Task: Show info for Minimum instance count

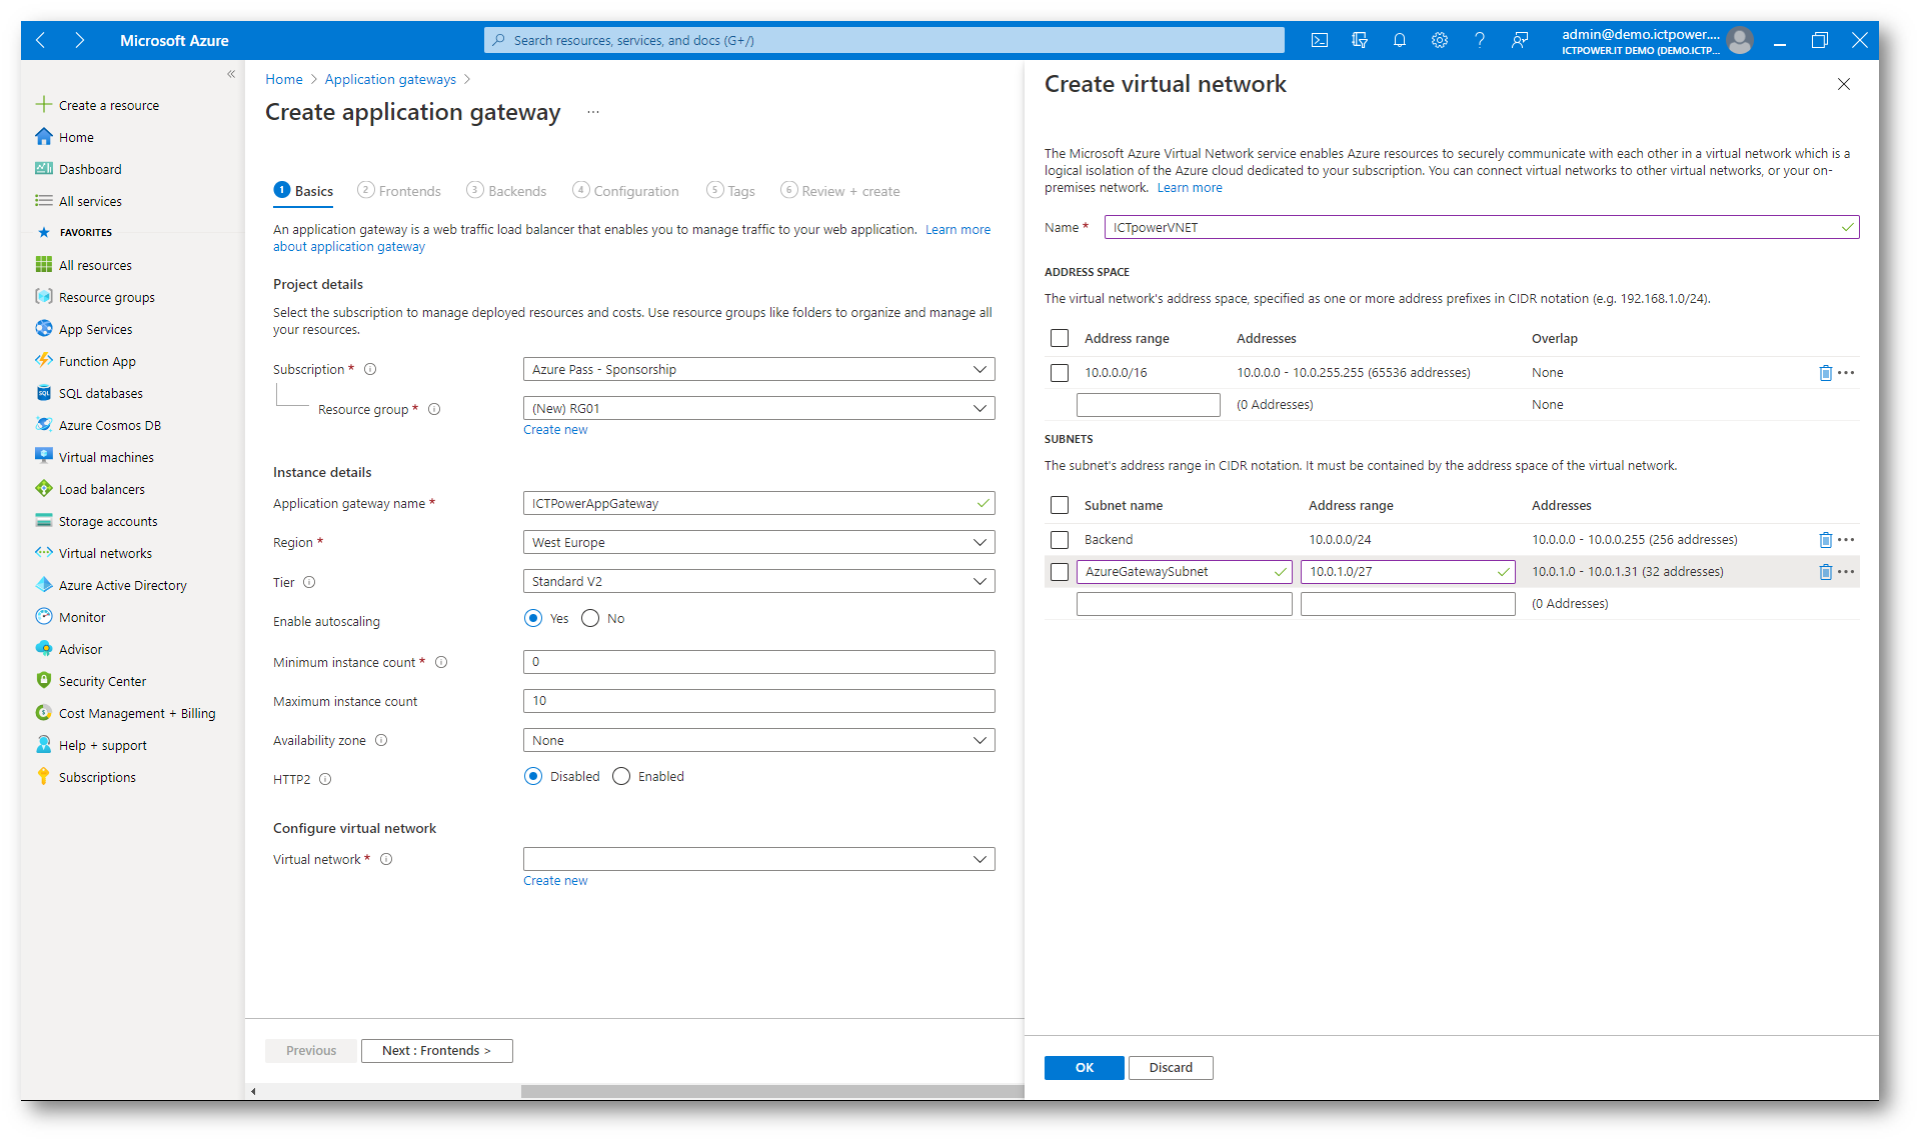Action: tap(441, 662)
